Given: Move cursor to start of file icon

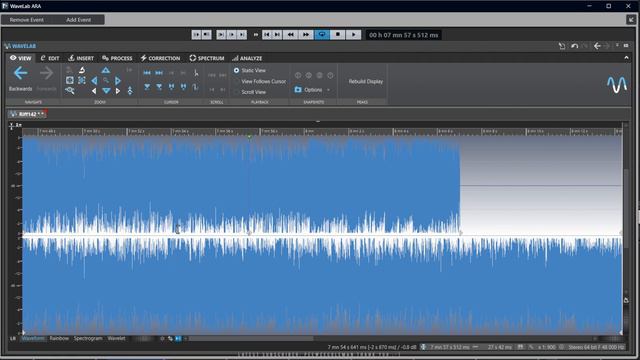Looking at the screenshot, I should click(x=147, y=73).
